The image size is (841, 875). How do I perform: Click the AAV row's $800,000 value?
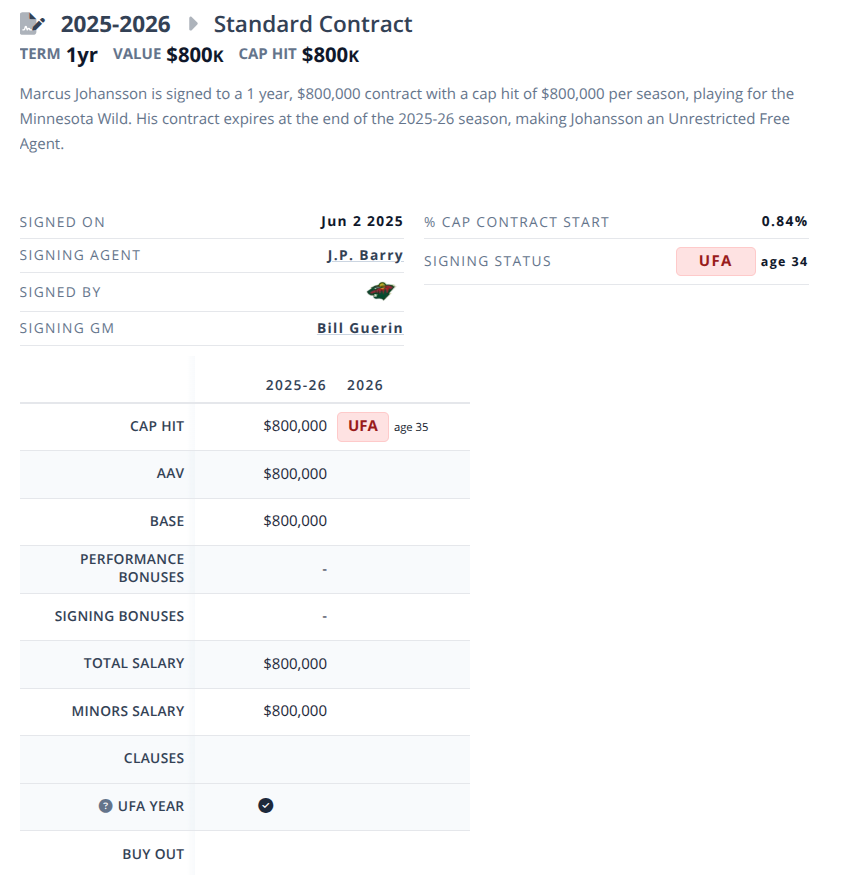point(295,474)
